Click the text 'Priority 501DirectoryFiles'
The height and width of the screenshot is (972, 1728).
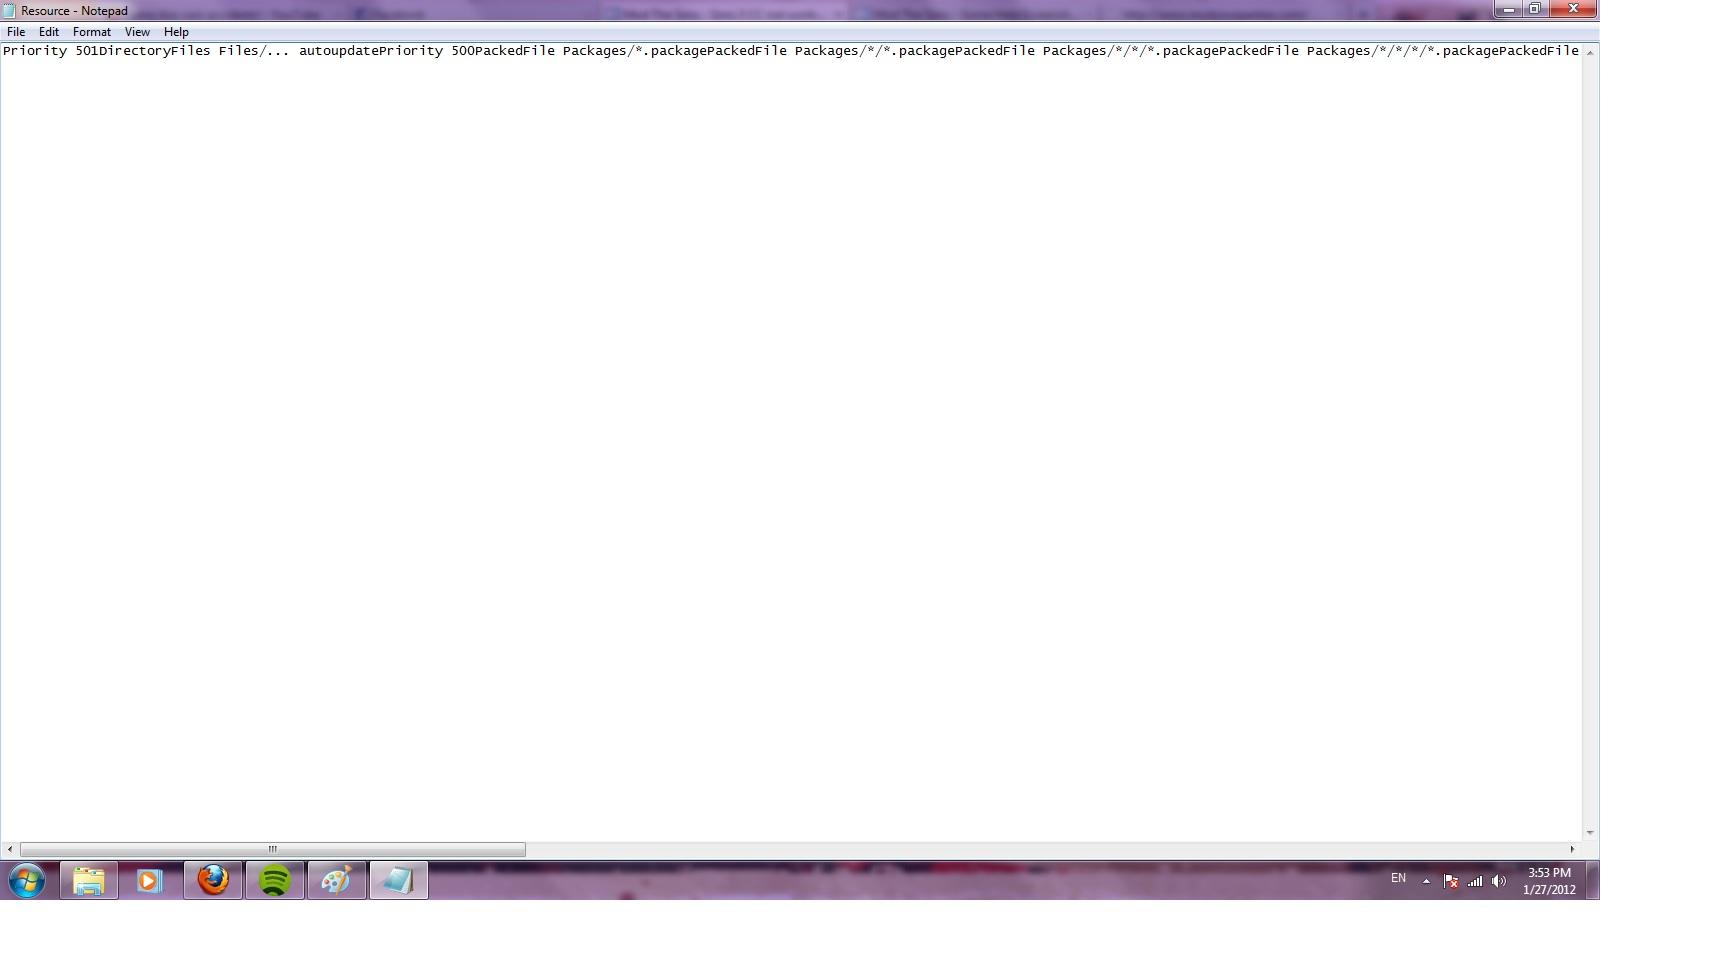107,51
